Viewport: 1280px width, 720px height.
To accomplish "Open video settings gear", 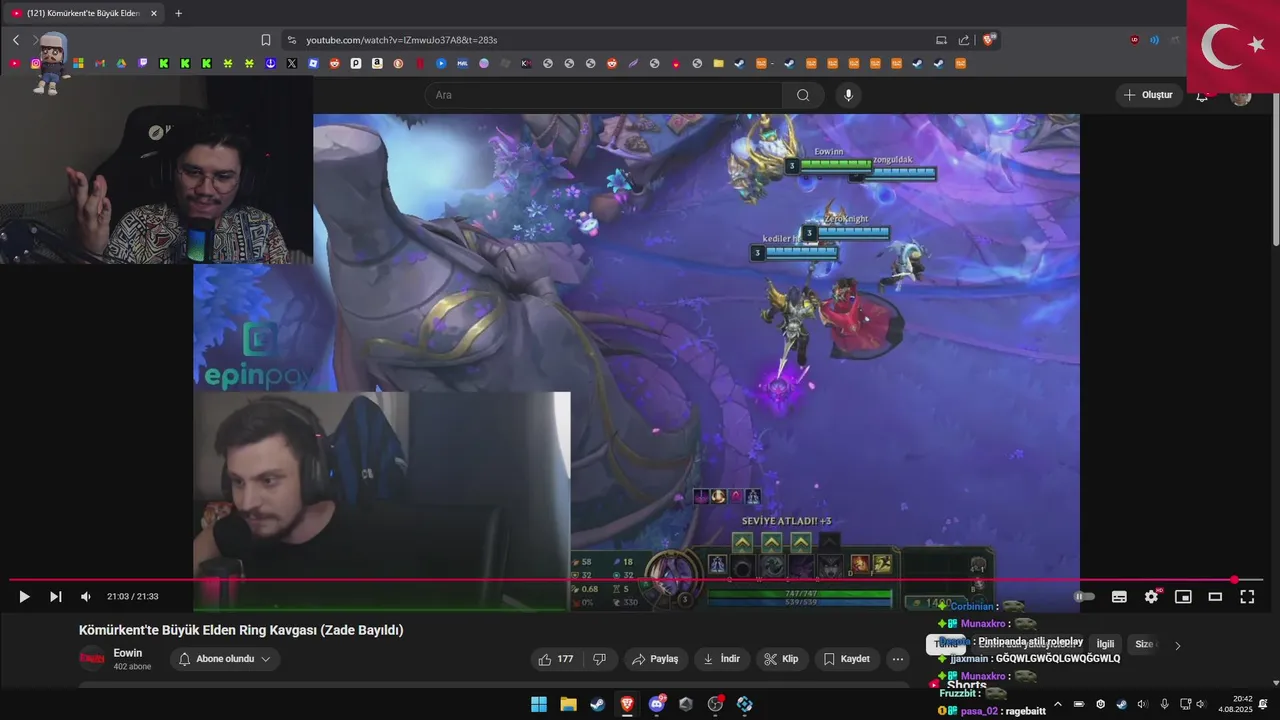I will 1151,596.
